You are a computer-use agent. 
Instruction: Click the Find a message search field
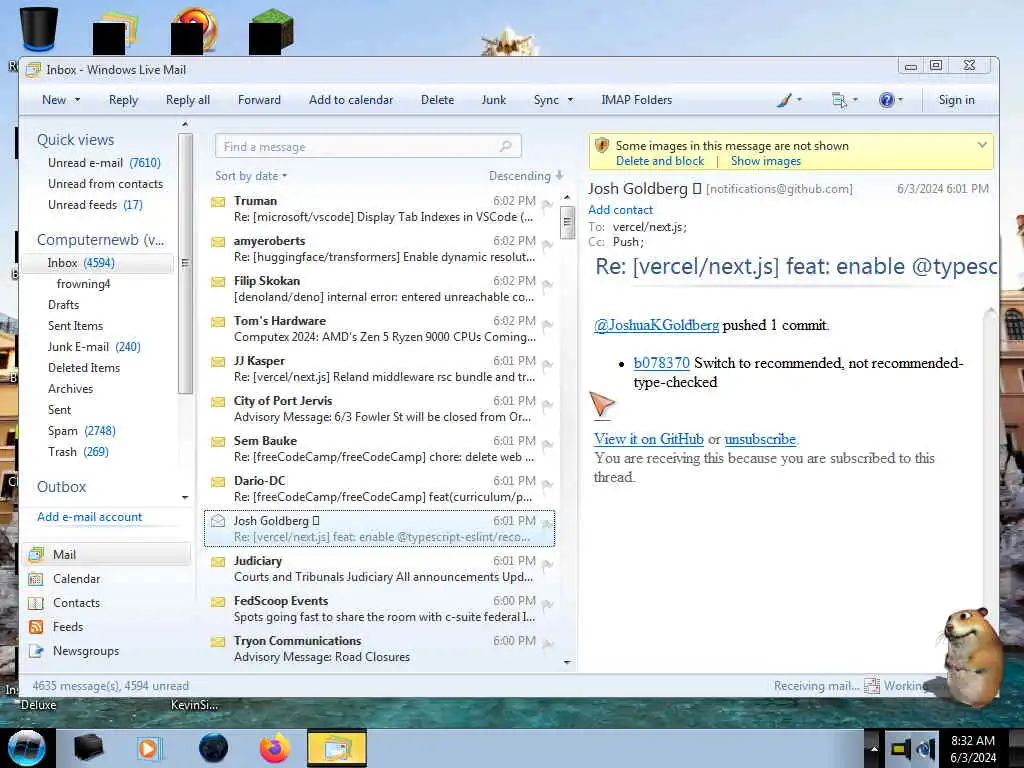(368, 146)
